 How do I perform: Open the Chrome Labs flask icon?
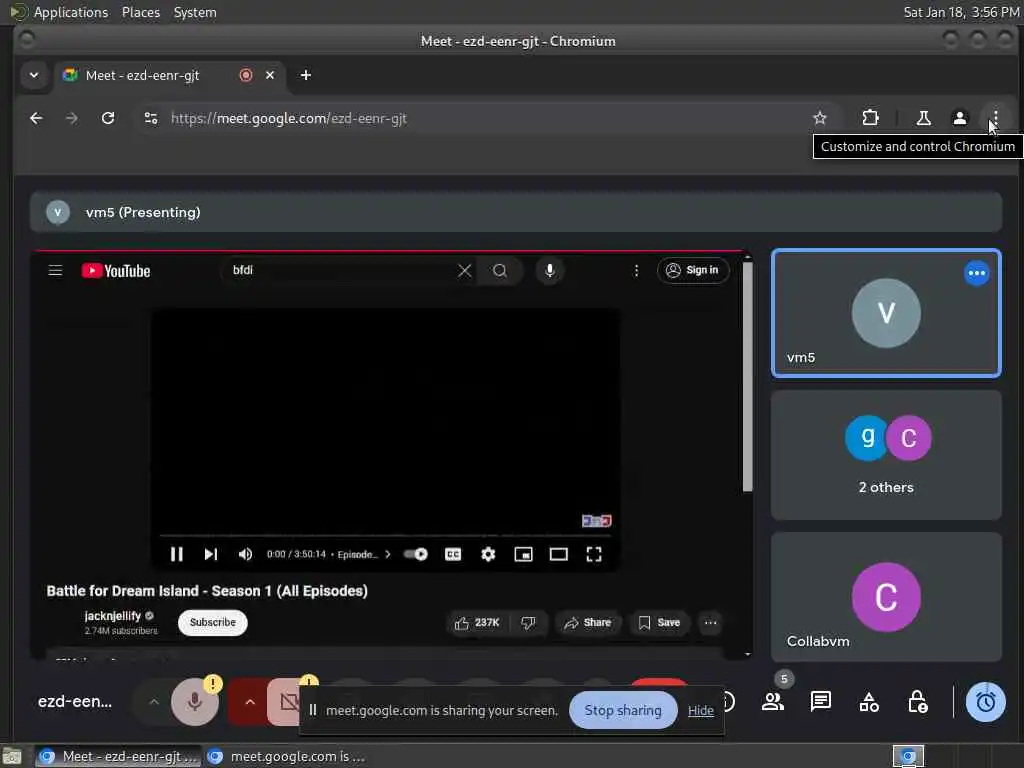coord(923,118)
